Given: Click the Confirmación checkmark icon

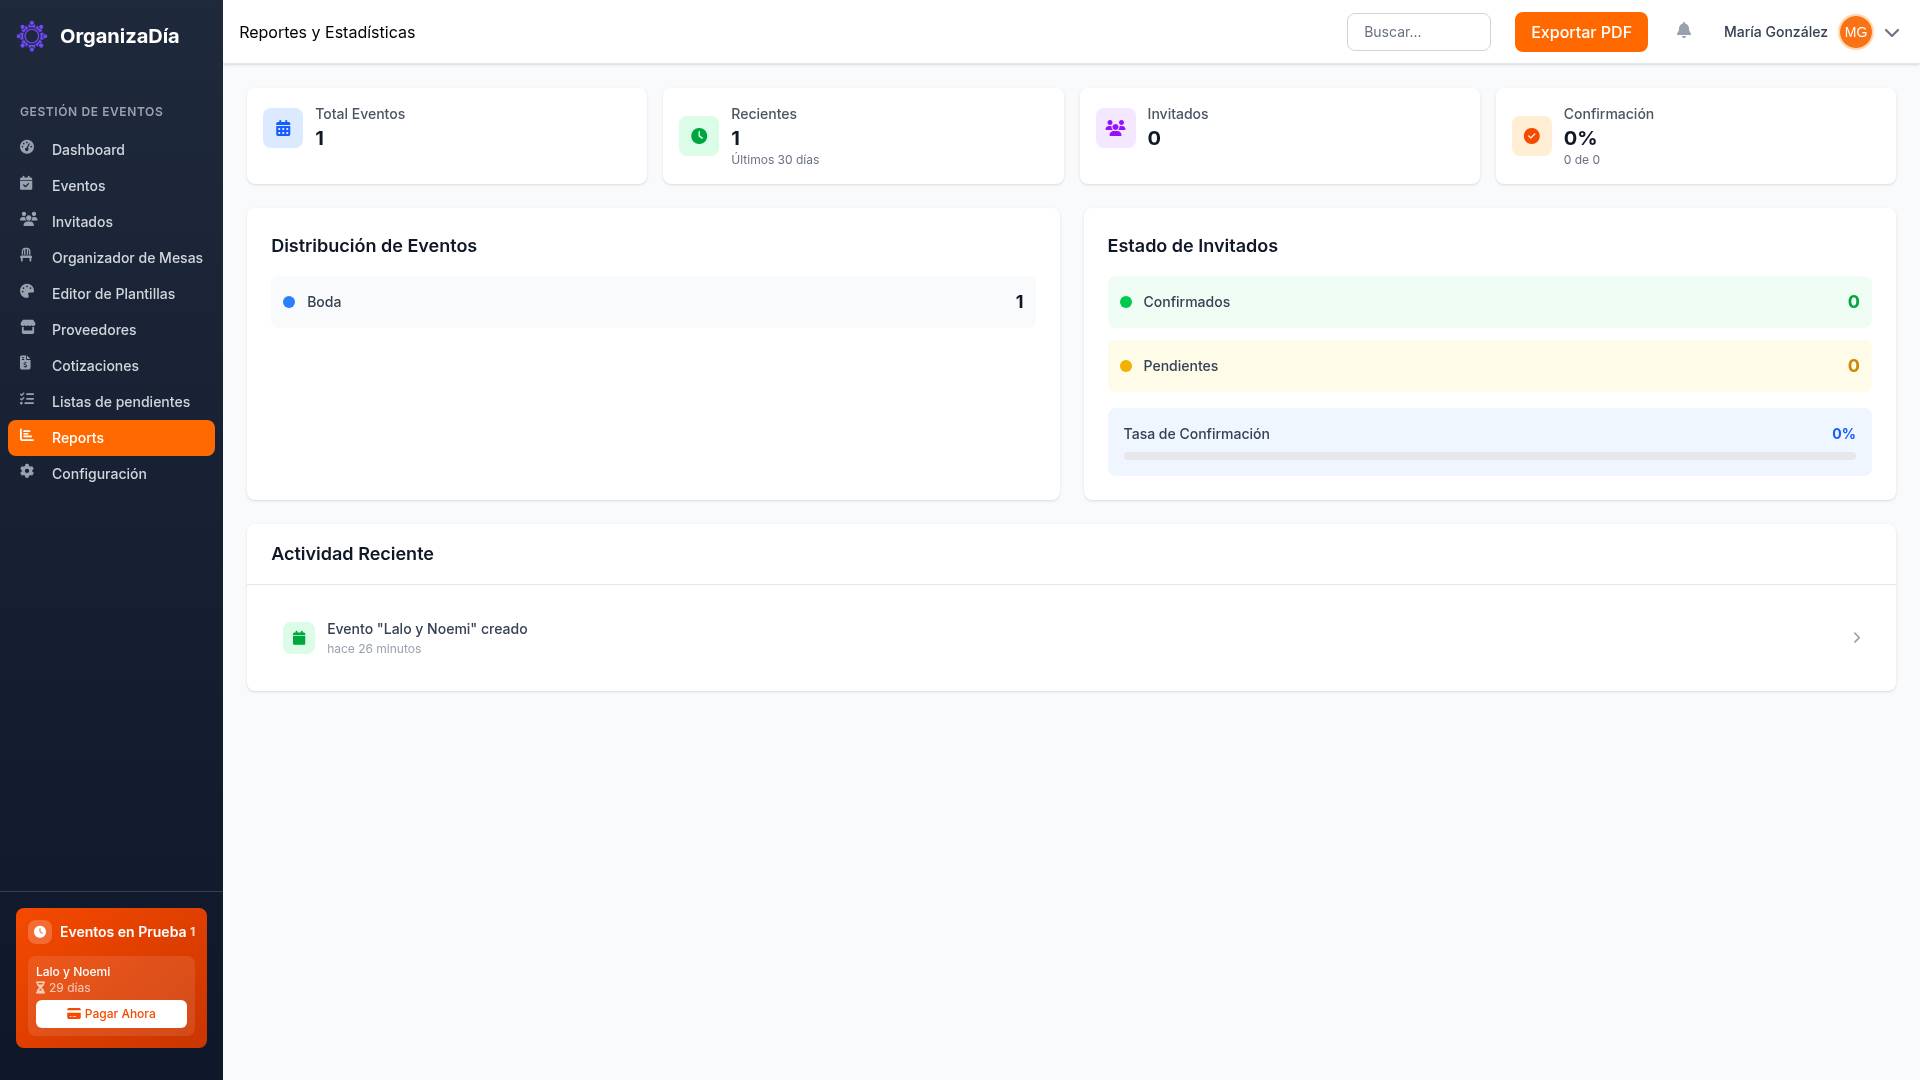Looking at the screenshot, I should point(1531,136).
